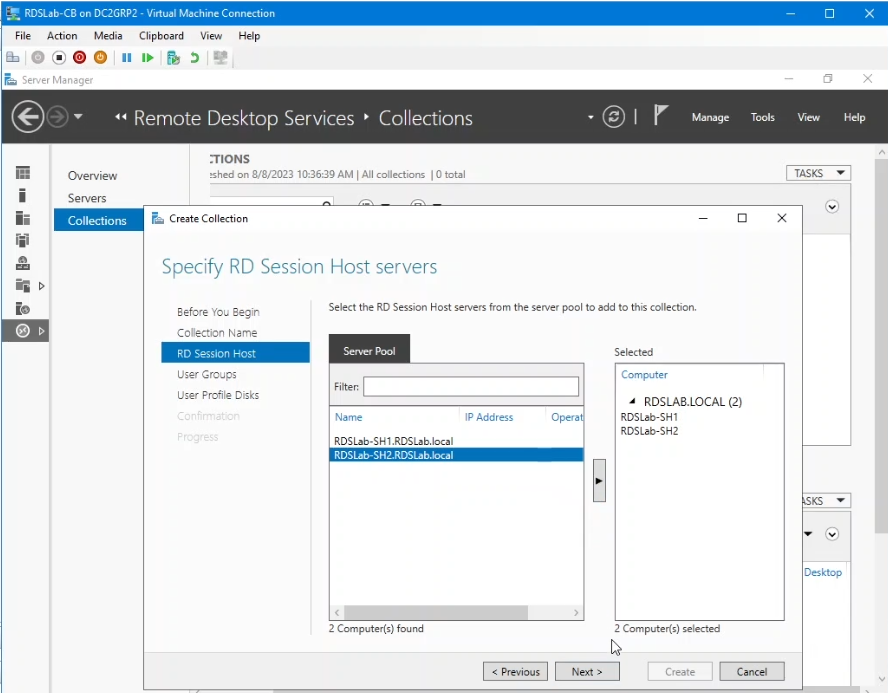Image resolution: width=888 pixels, height=693 pixels.
Task: Click the forward navigation arrow
Action: (57, 117)
